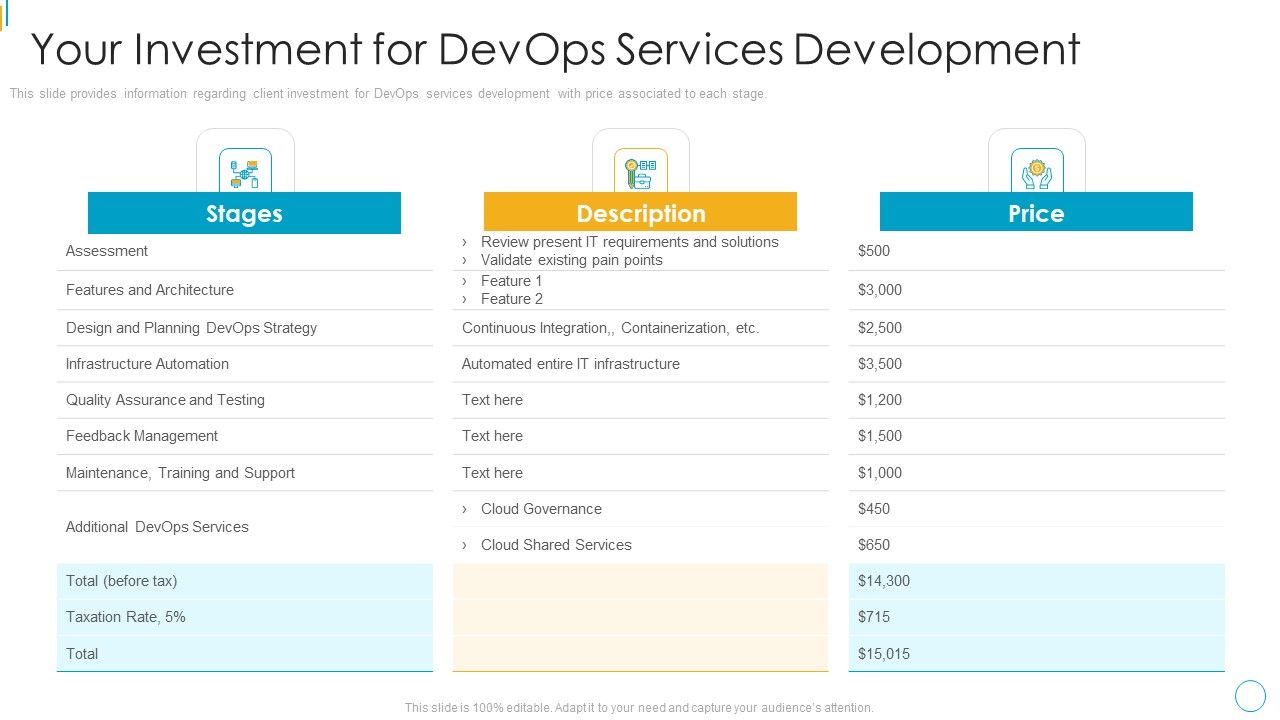The width and height of the screenshot is (1280, 720).
Task: Click the Taxation Rate, 5% shaded cell
Action: tap(245, 617)
